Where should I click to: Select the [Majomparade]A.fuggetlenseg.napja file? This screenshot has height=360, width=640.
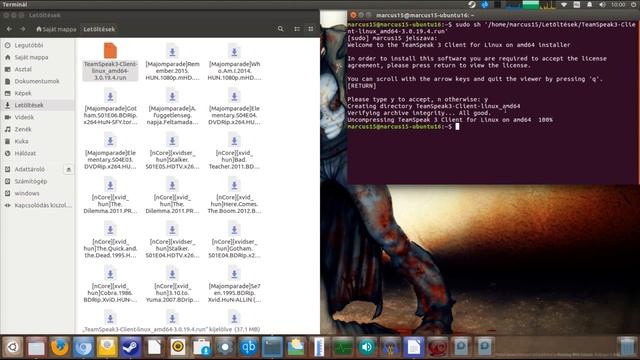pyautogui.click(x=172, y=107)
